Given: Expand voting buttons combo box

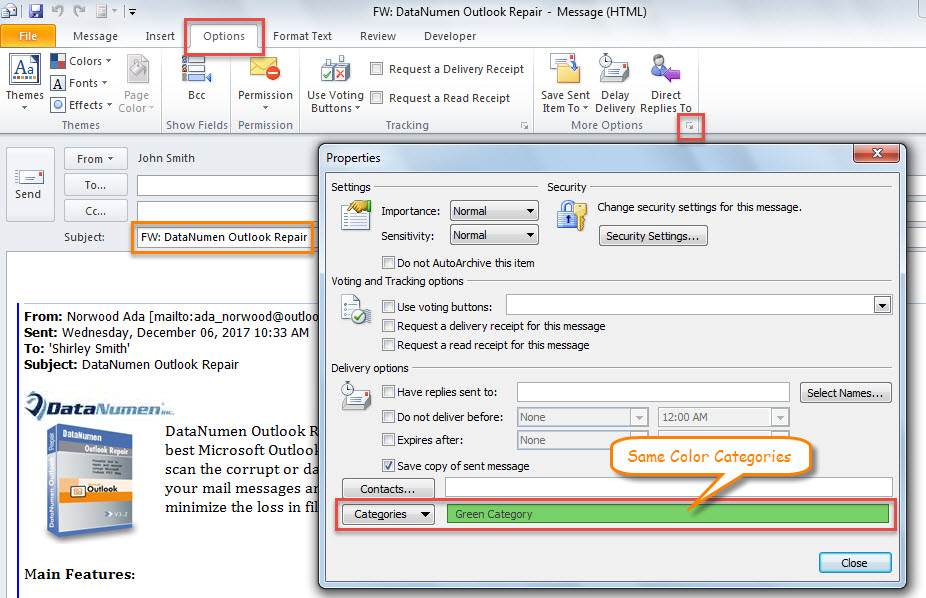Looking at the screenshot, I should pos(882,305).
